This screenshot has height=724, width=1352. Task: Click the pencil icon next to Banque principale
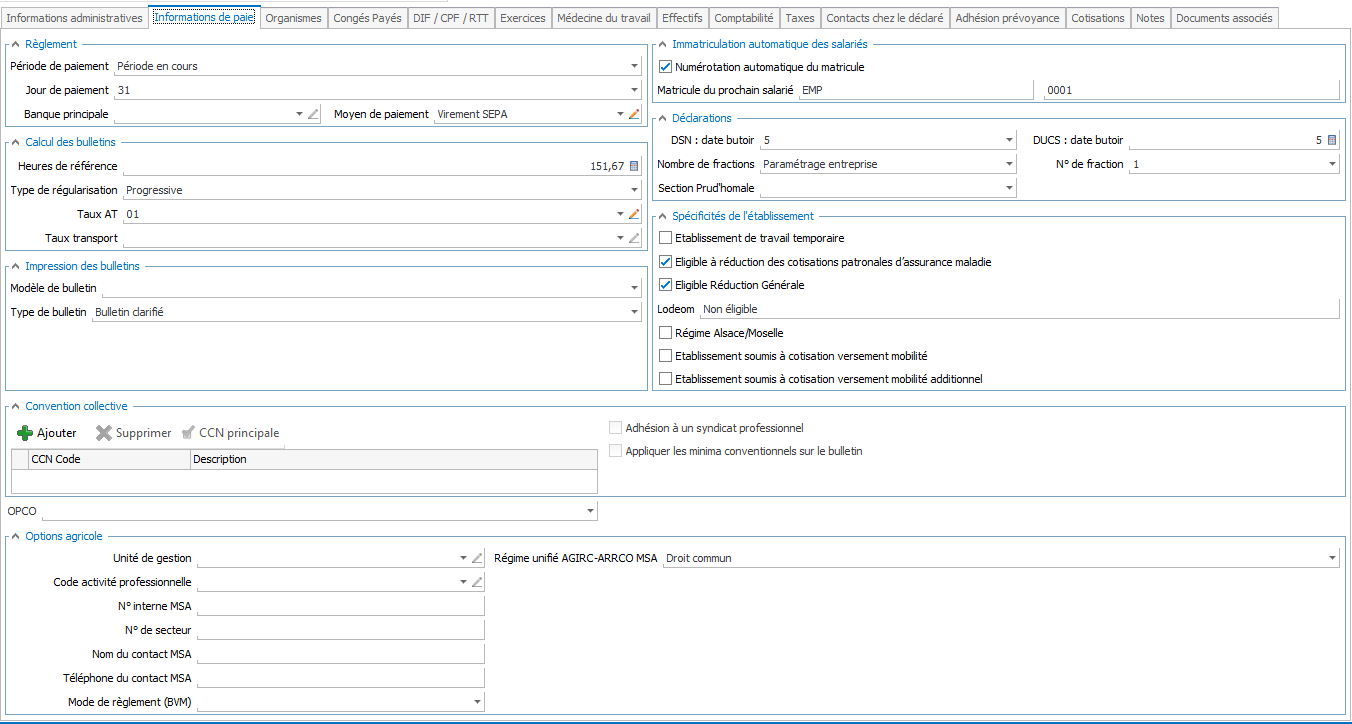[x=313, y=114]
